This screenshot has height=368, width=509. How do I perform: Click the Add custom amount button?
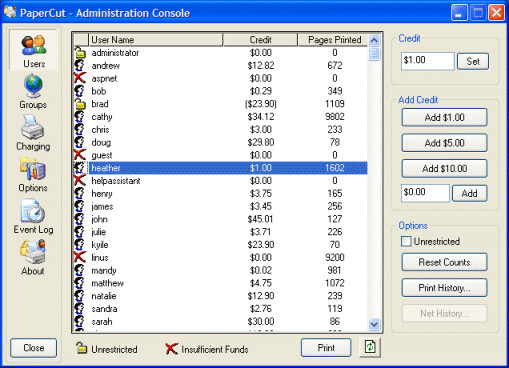[469, 193]
